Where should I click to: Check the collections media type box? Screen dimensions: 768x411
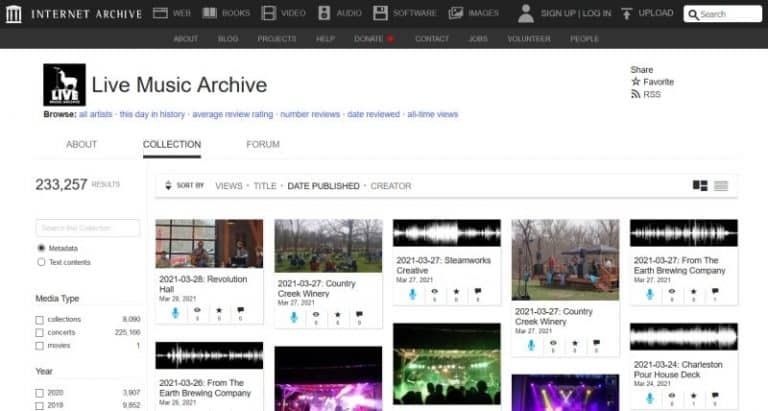coord(39,320)
